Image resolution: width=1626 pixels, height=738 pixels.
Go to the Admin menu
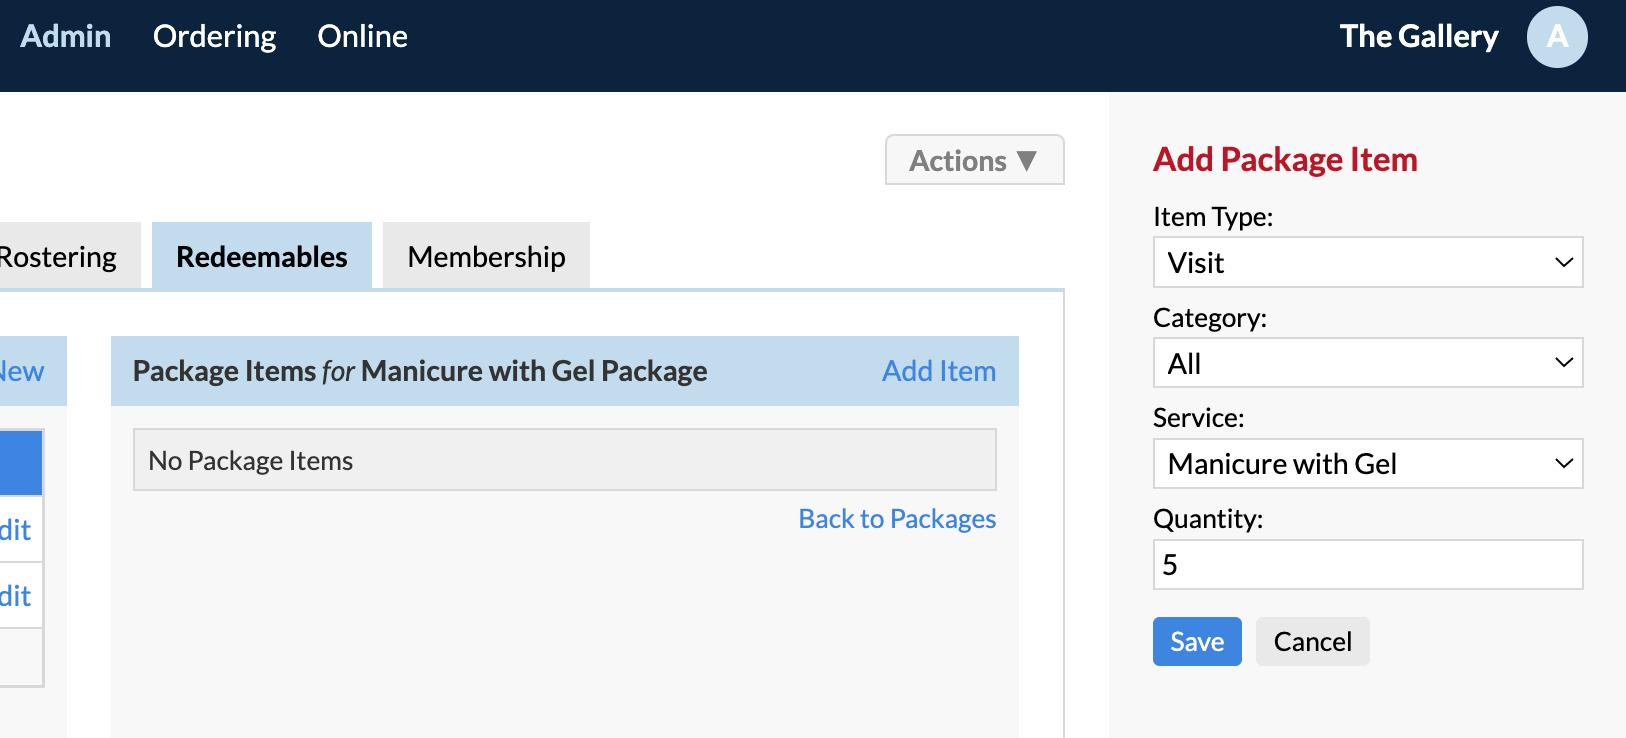66,36
